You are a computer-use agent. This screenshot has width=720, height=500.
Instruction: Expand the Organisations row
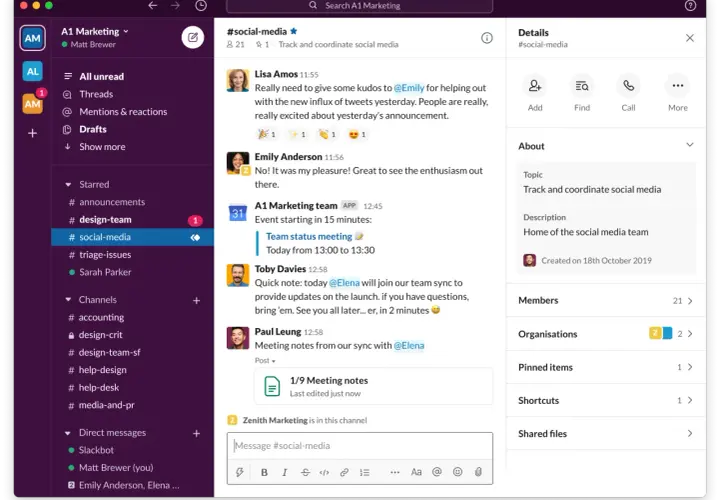point(606,334)
